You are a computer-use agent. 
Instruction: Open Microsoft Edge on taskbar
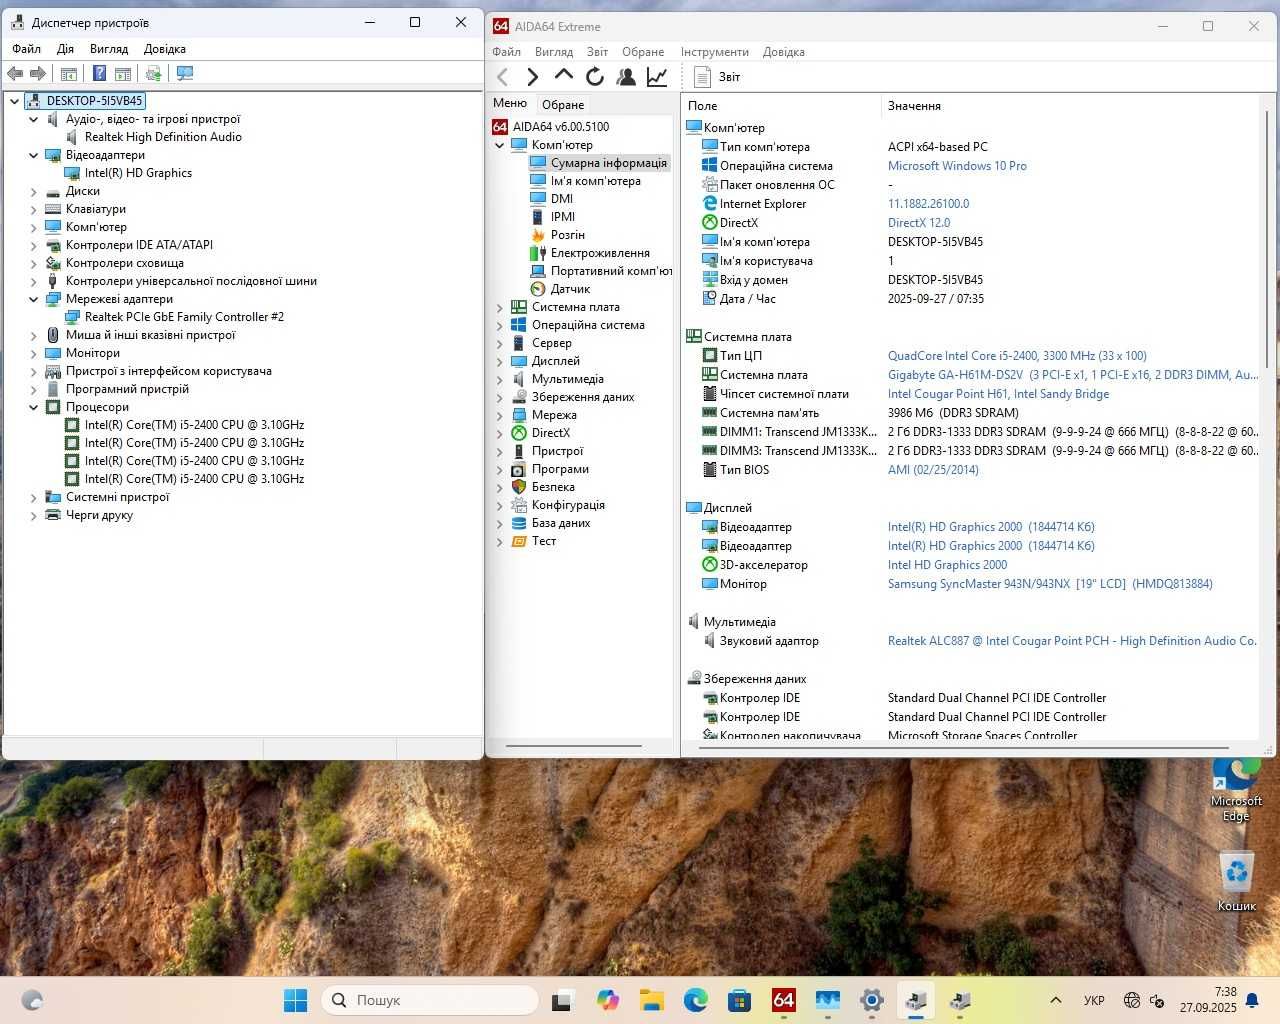[695, 1000]
